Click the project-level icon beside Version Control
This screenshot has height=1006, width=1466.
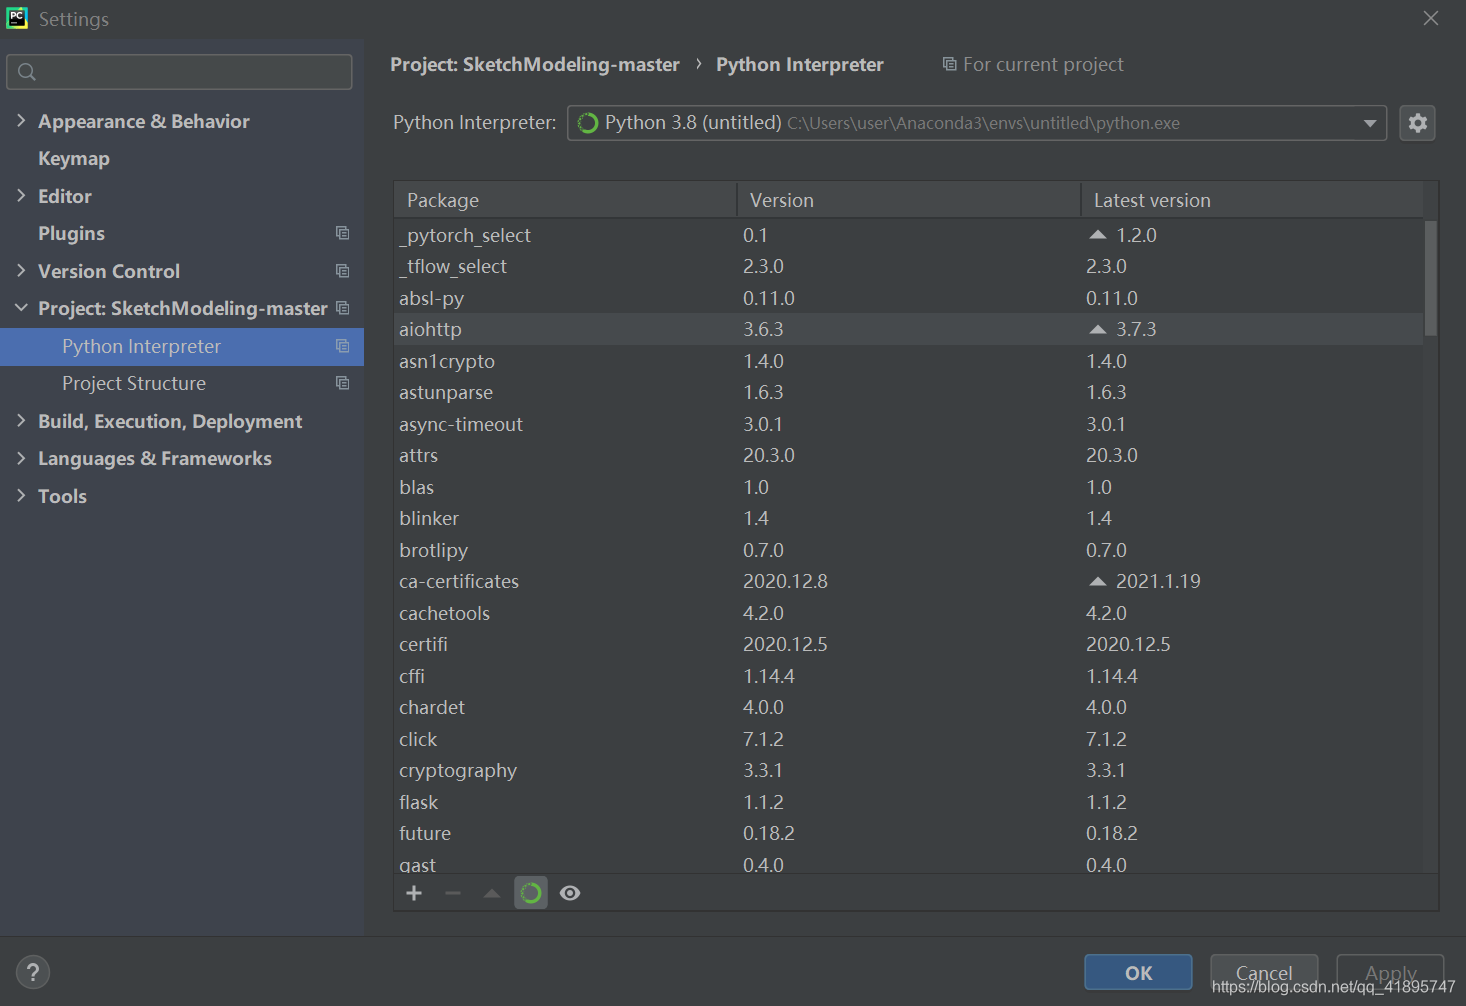pyautogui.click(x=342, y=271)
